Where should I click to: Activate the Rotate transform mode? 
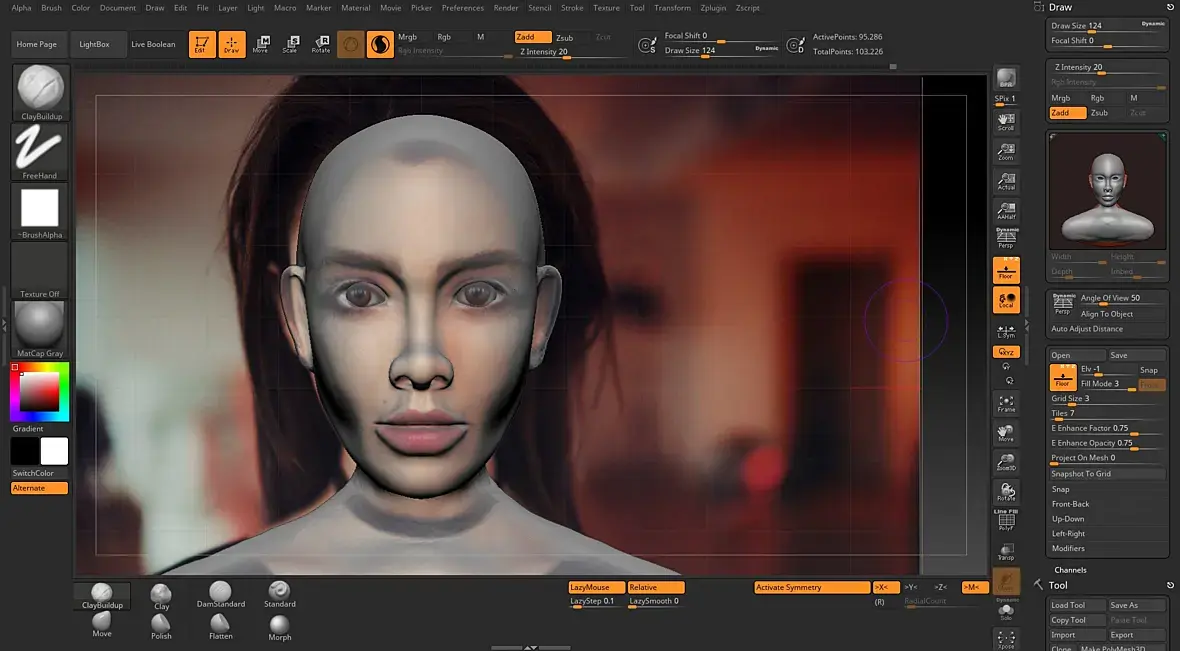[x=321, y=44]
